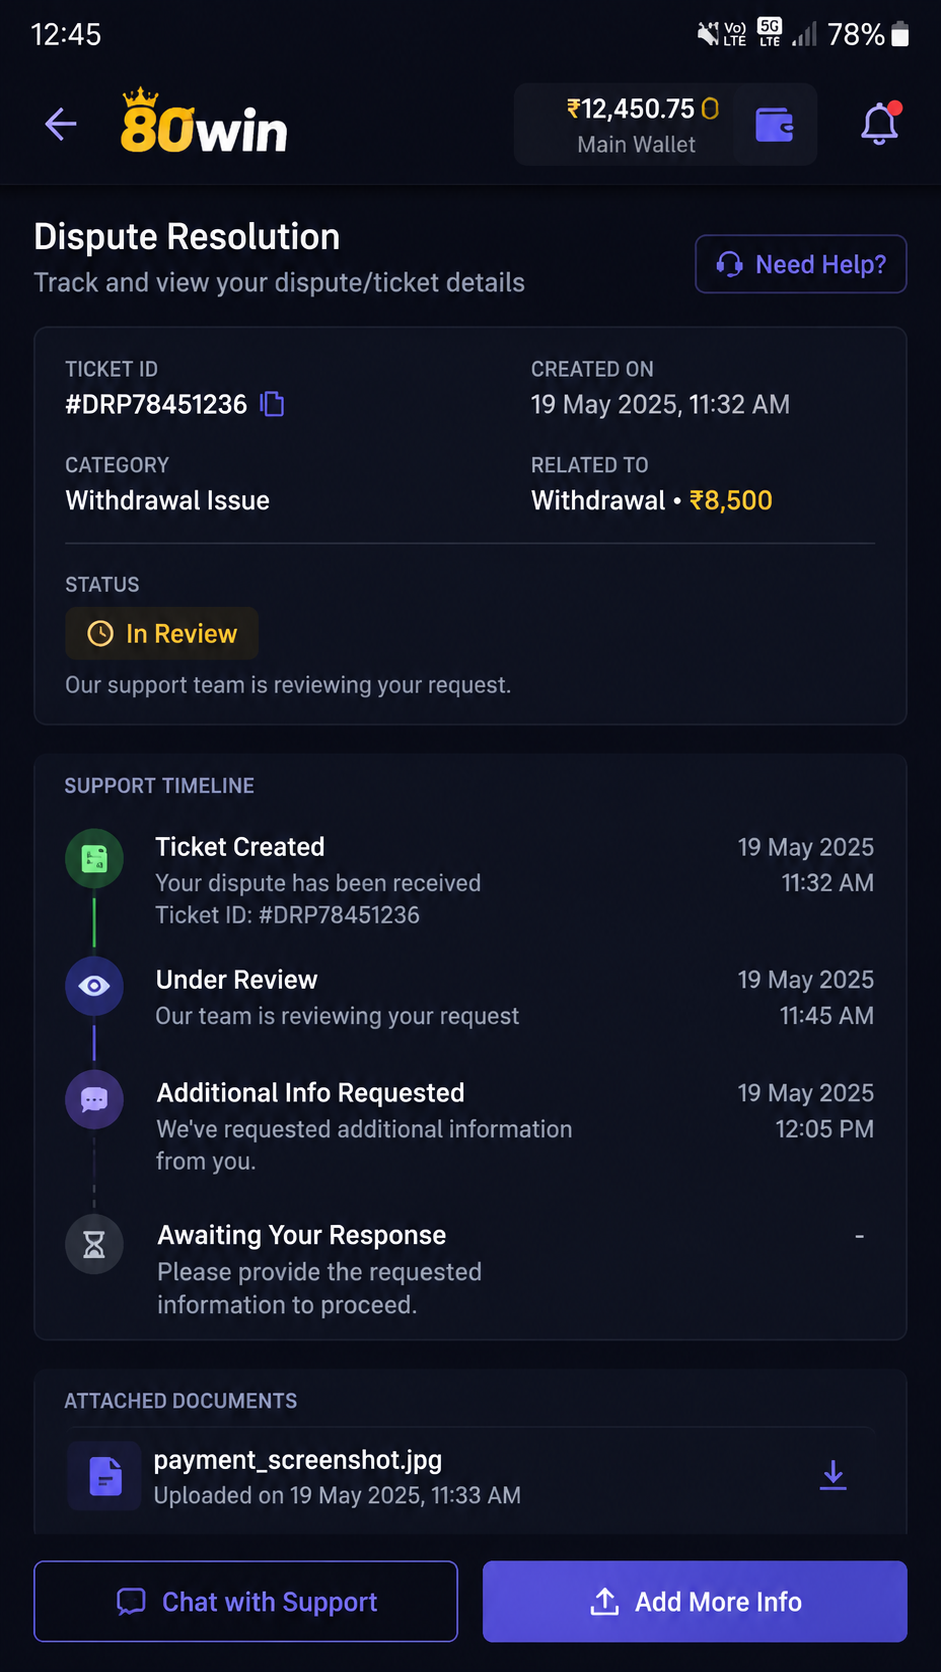
Task: Tap the 80win logo
Action: coord(204,122)
